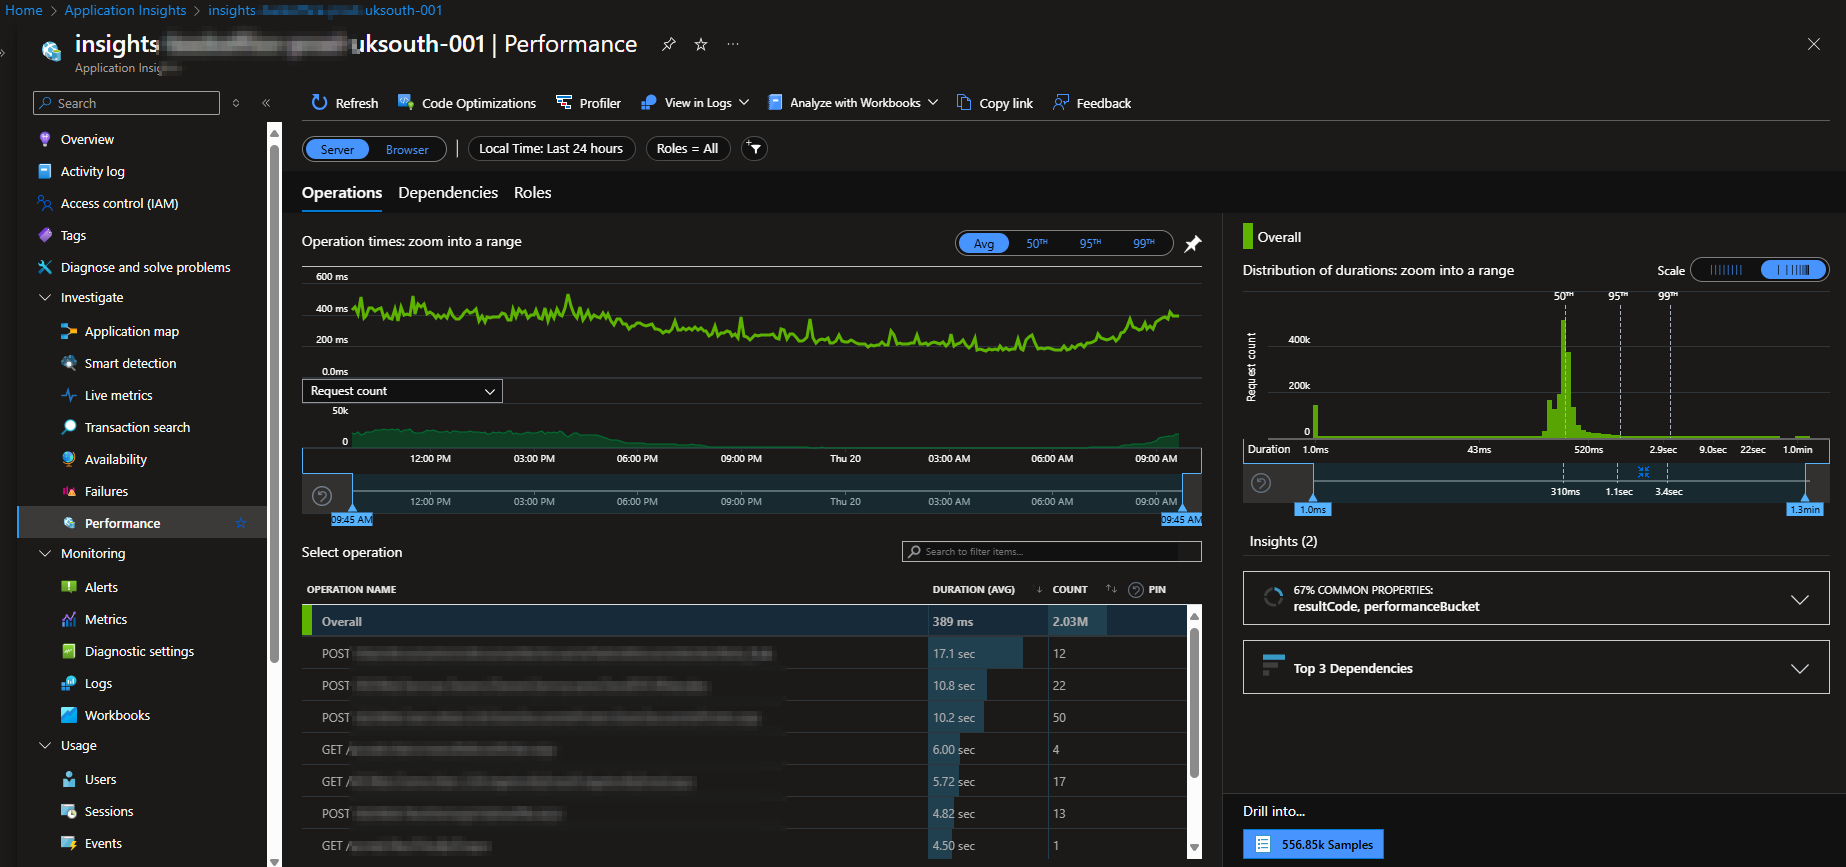Pin the operation times chart

1192,244
